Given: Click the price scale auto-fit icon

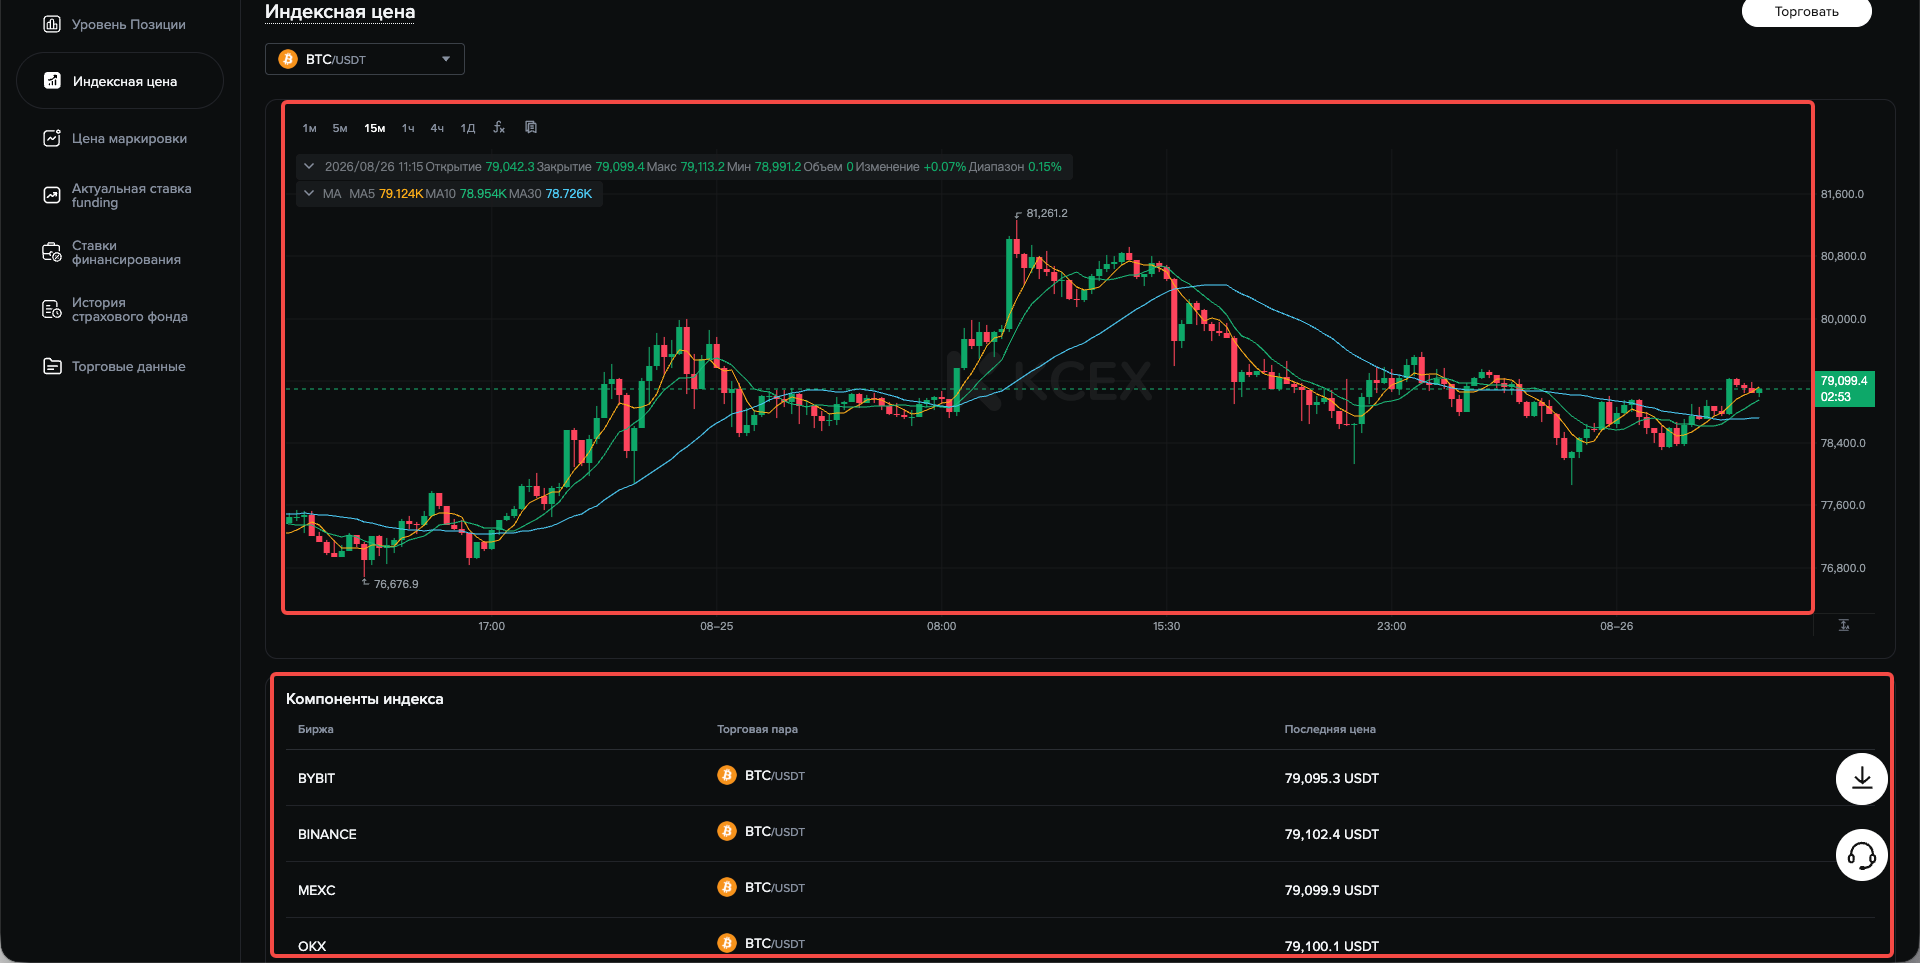Looking at the screenshot, I should click(x=1844, y=625).
